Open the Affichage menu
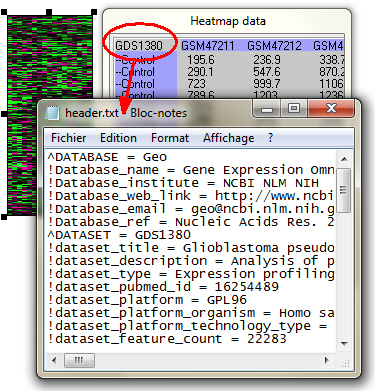Viewport: 375px width, 391px height. (229, 138)
